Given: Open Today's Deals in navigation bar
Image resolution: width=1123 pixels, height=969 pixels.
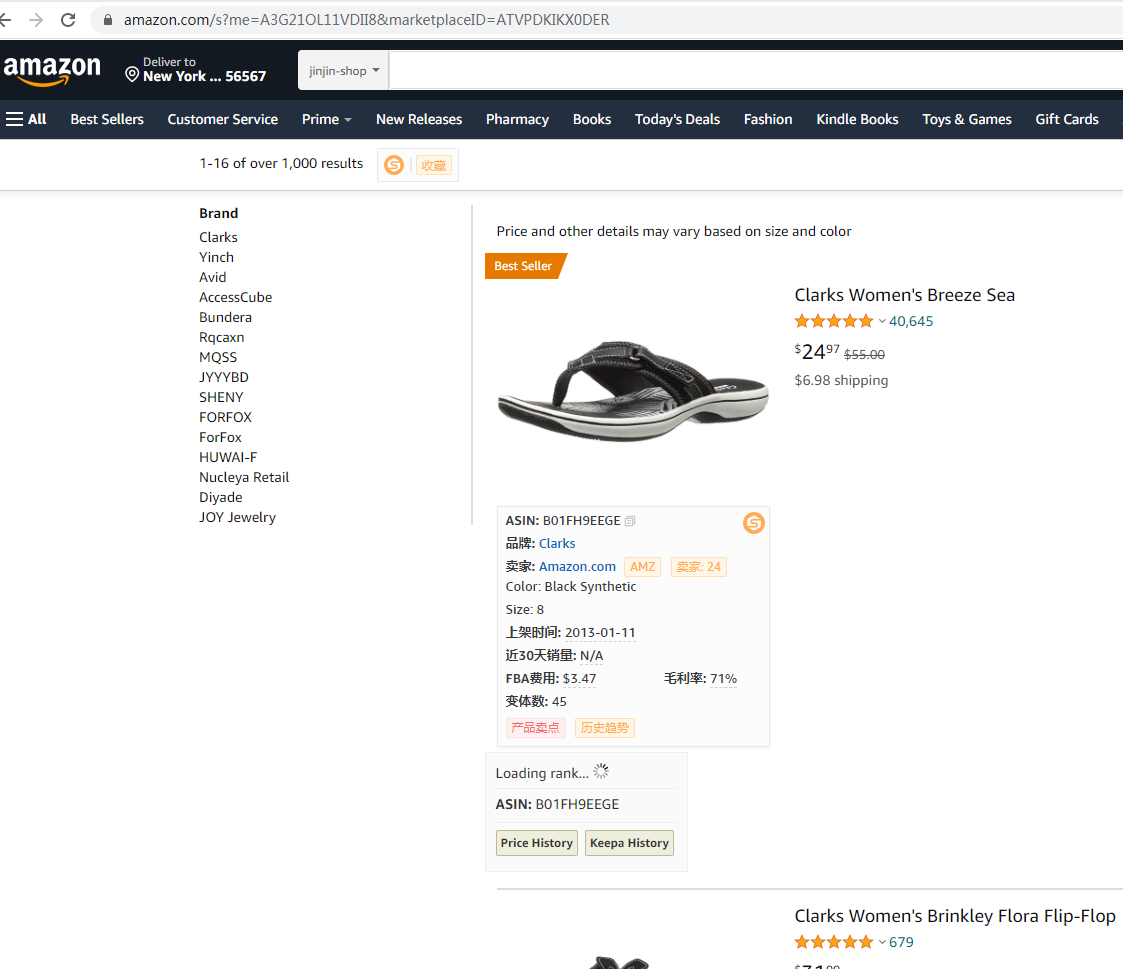Looking at the screenshot, I should coord(677,119).
